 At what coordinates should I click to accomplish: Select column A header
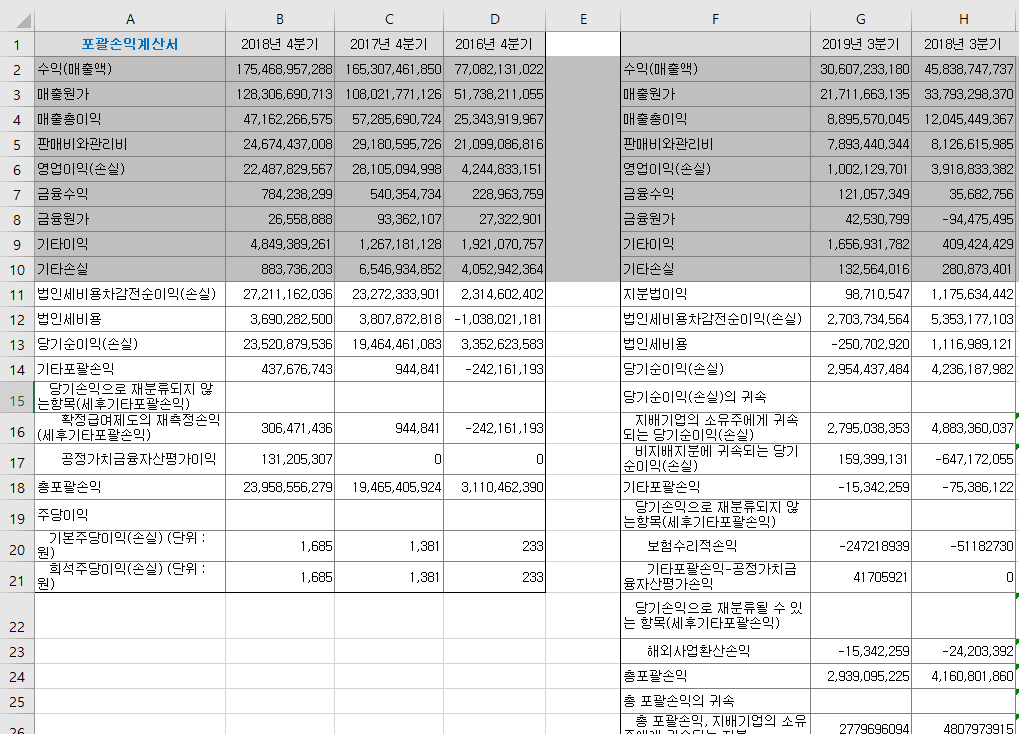130,20
